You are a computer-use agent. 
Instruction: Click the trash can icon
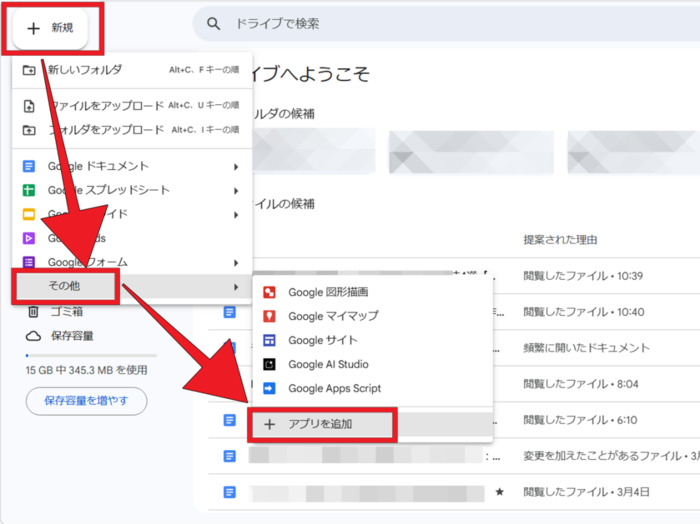tap(33, 312)
